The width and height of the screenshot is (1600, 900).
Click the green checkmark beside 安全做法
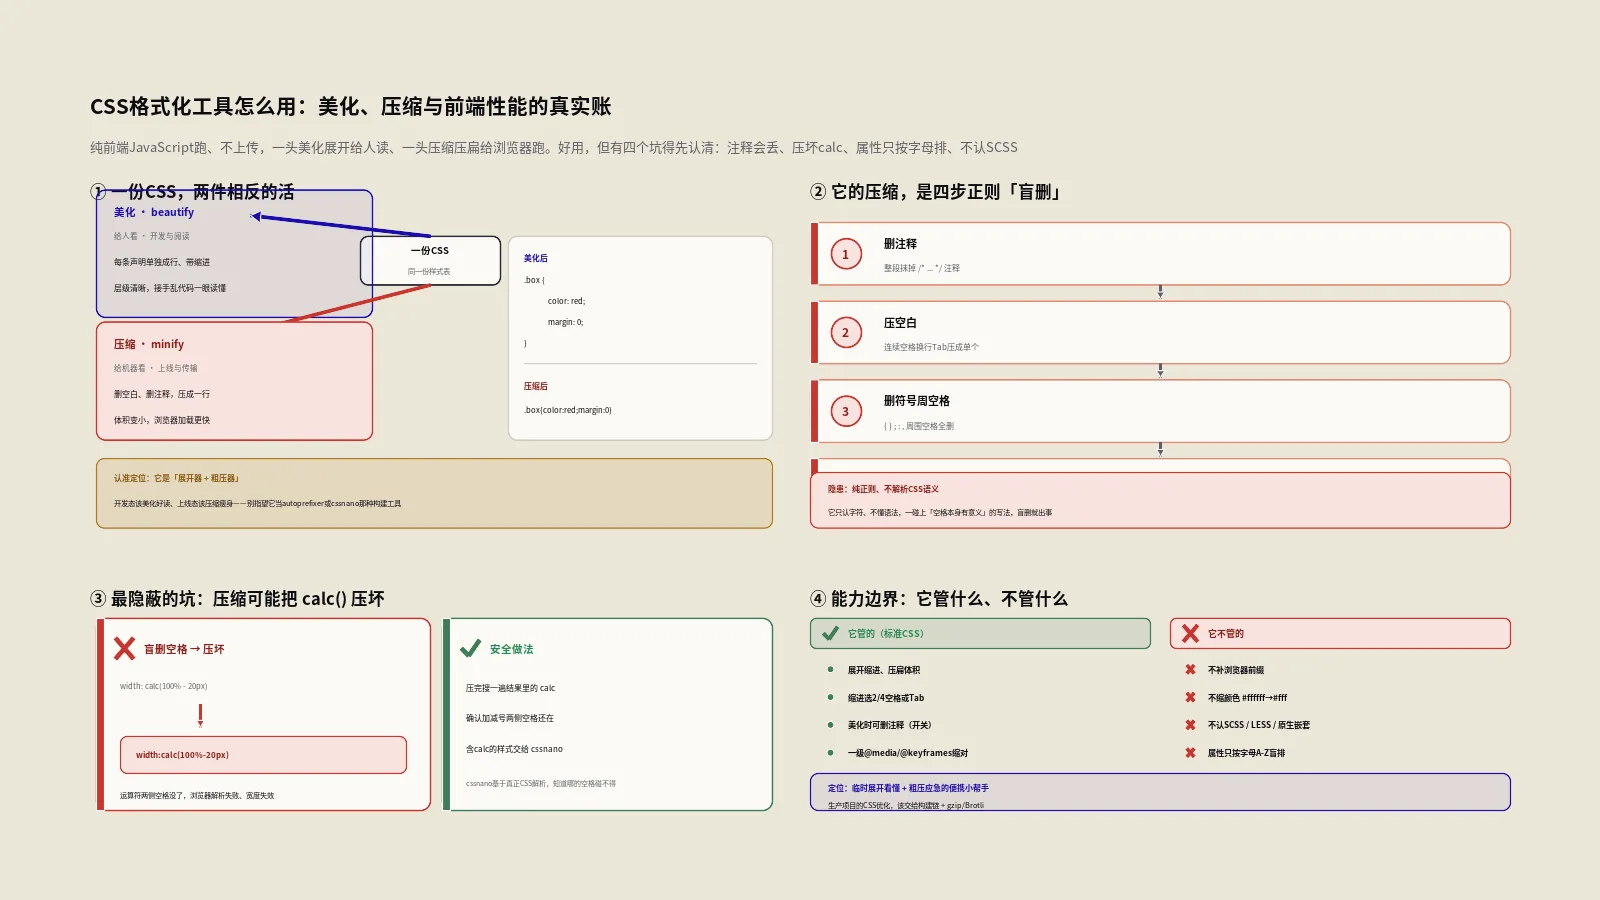click(470, 649)
